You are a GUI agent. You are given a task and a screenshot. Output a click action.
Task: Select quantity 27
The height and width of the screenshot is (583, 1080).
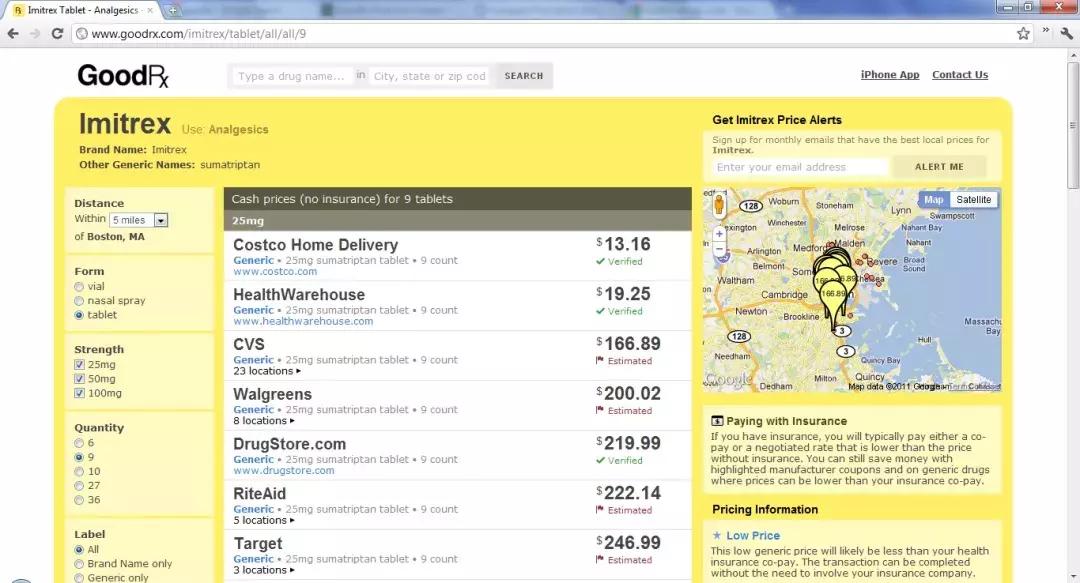click(79, 486)
